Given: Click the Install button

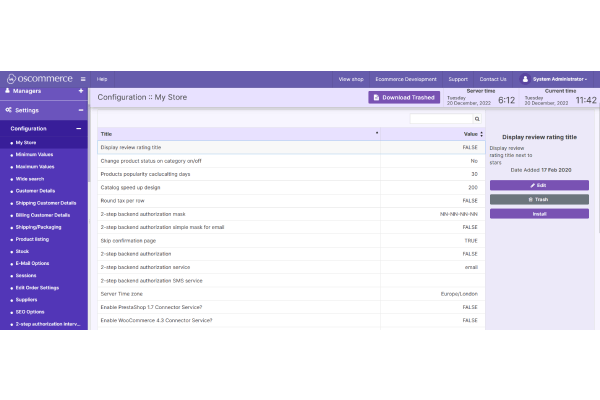Looking at the screenshot, I should pos(539,214).
